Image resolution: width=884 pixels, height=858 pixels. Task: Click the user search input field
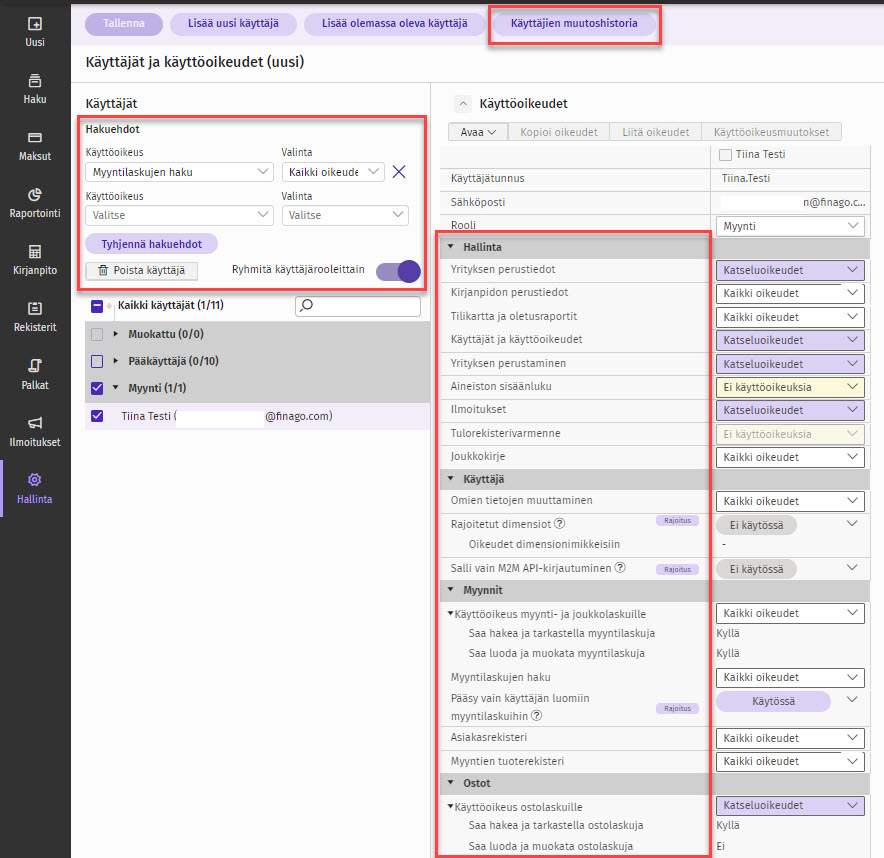pos(358,306)
